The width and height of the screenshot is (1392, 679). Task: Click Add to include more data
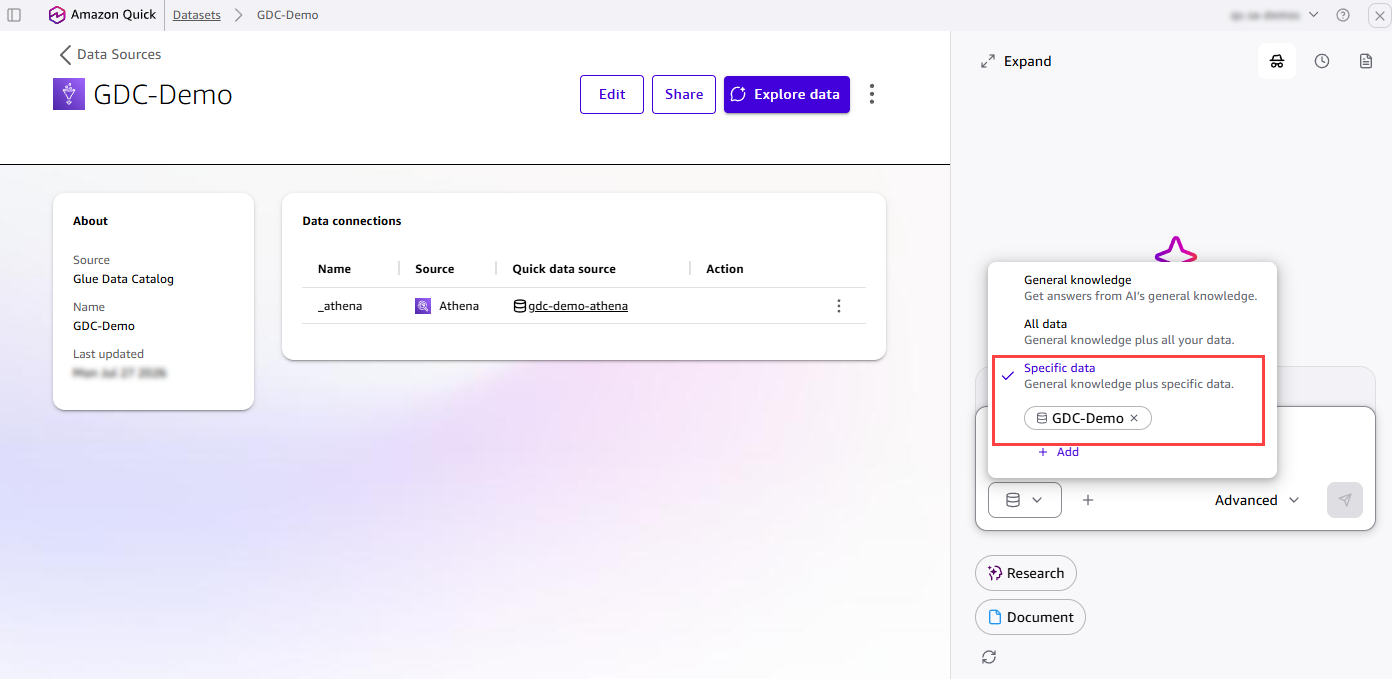pyautogui.click(x=1059, y=452)
